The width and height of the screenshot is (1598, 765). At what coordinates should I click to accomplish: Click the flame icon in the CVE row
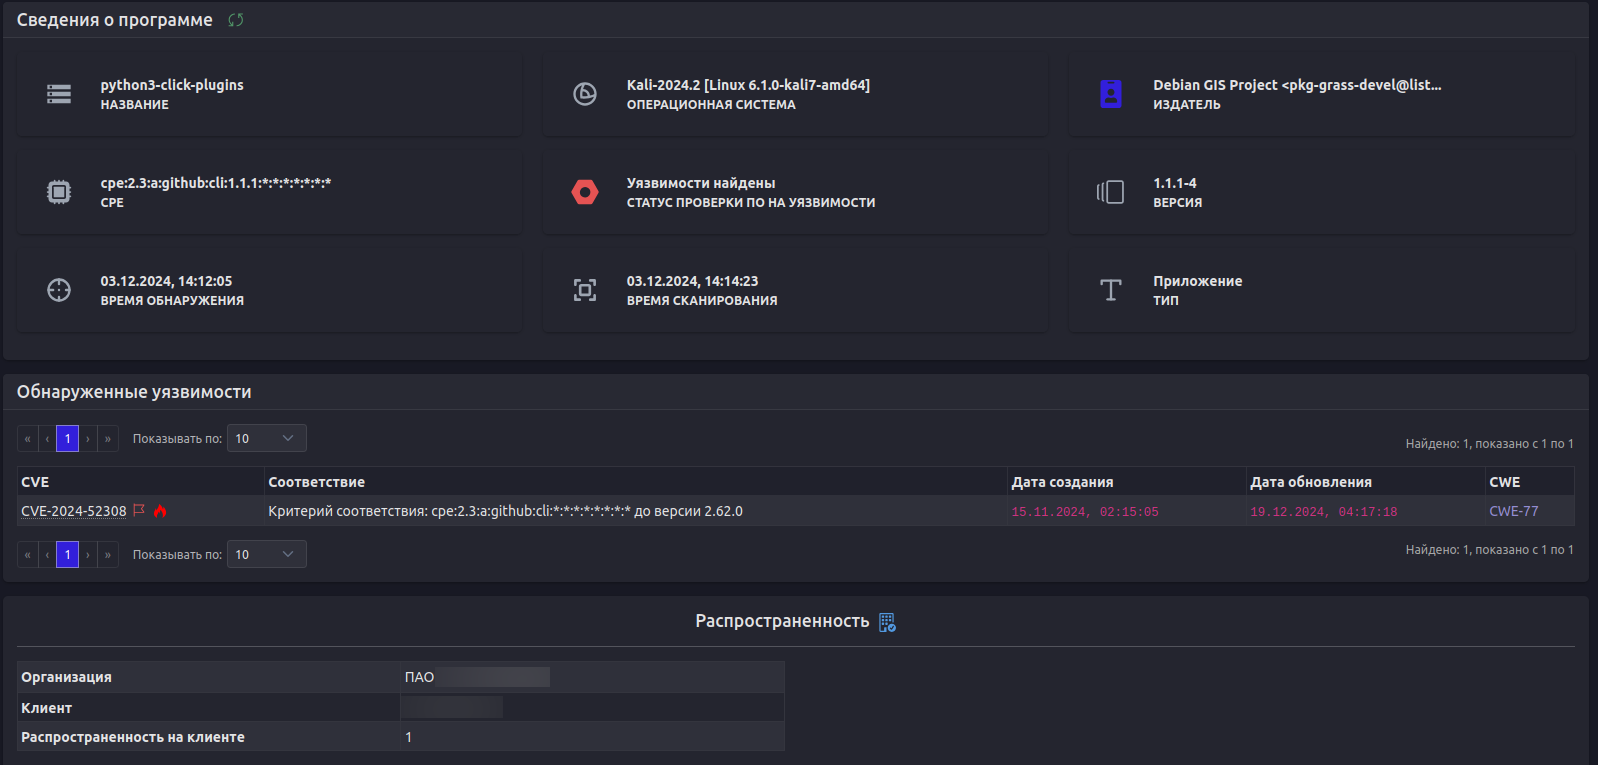tap(160, 511)
